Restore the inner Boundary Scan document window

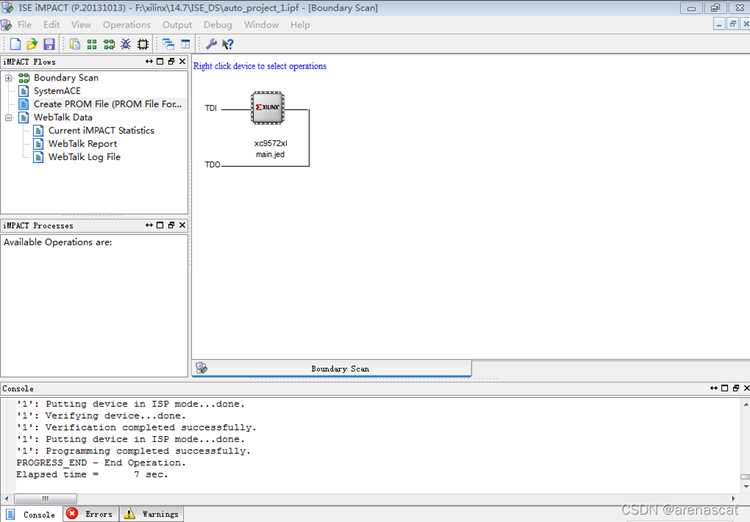pos(732,23)
